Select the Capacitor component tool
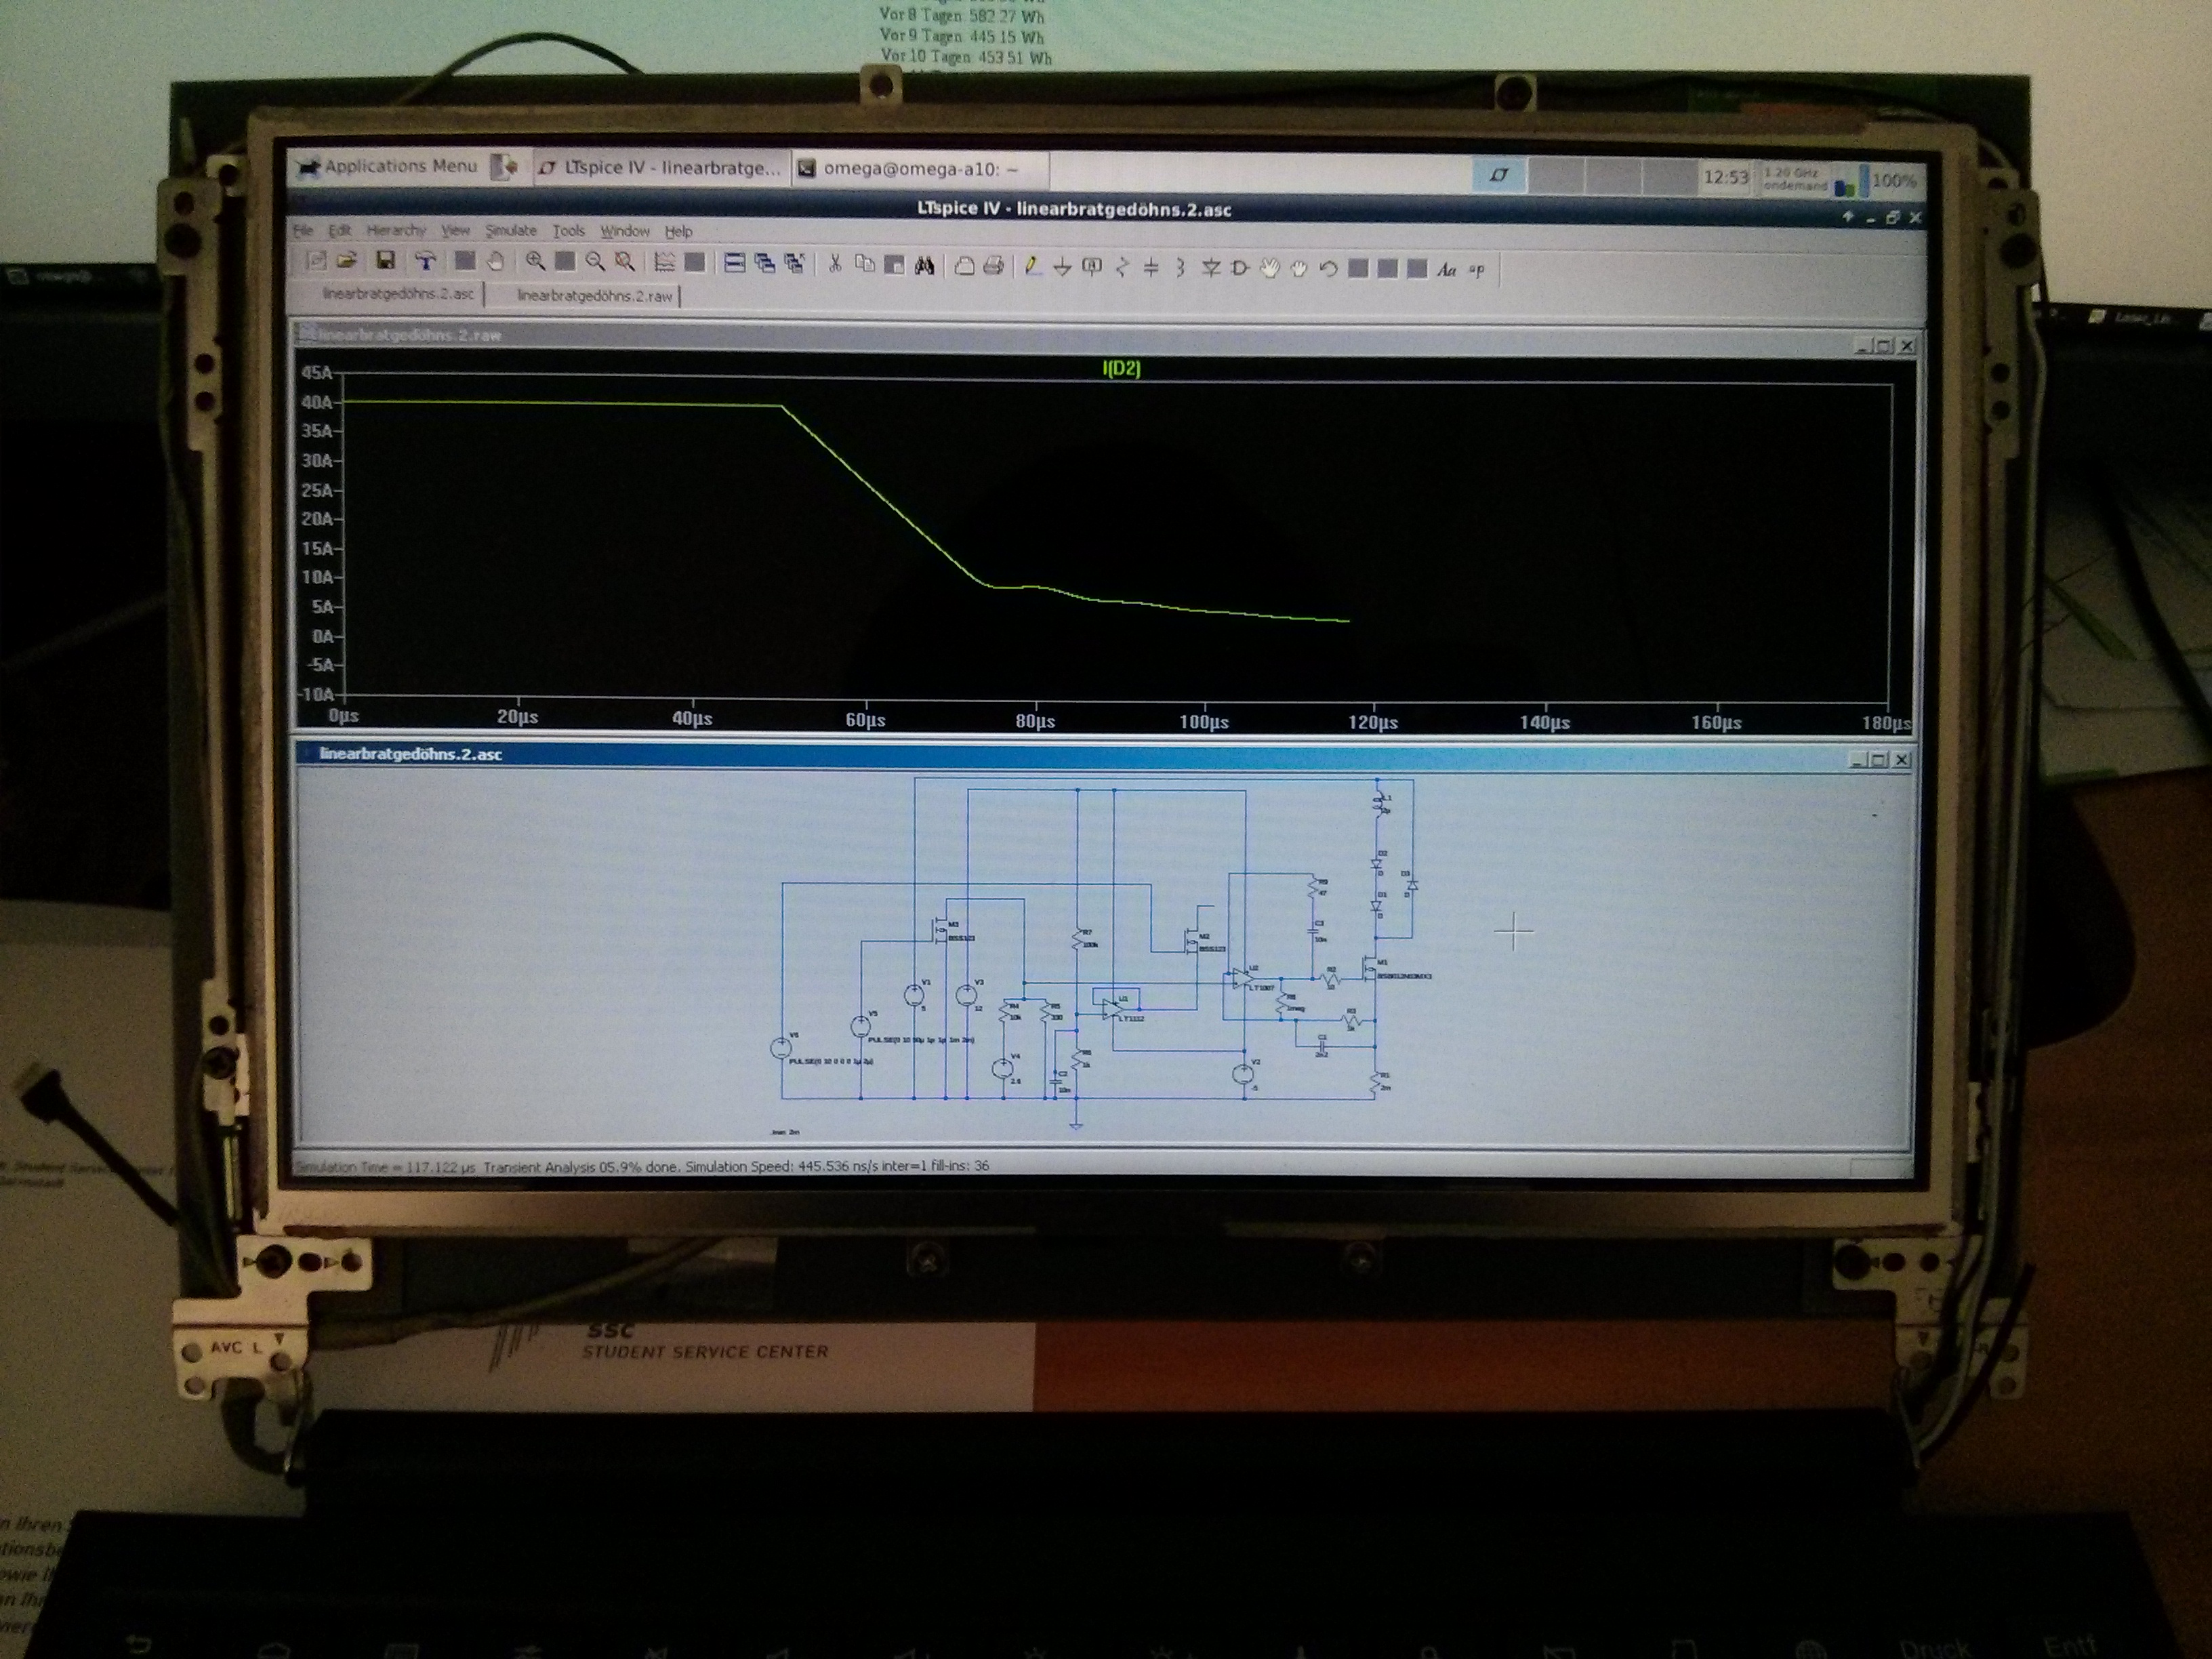Image resolution: width=2212 pixels, height=1659 pixels. click(x=1151, y=267)
